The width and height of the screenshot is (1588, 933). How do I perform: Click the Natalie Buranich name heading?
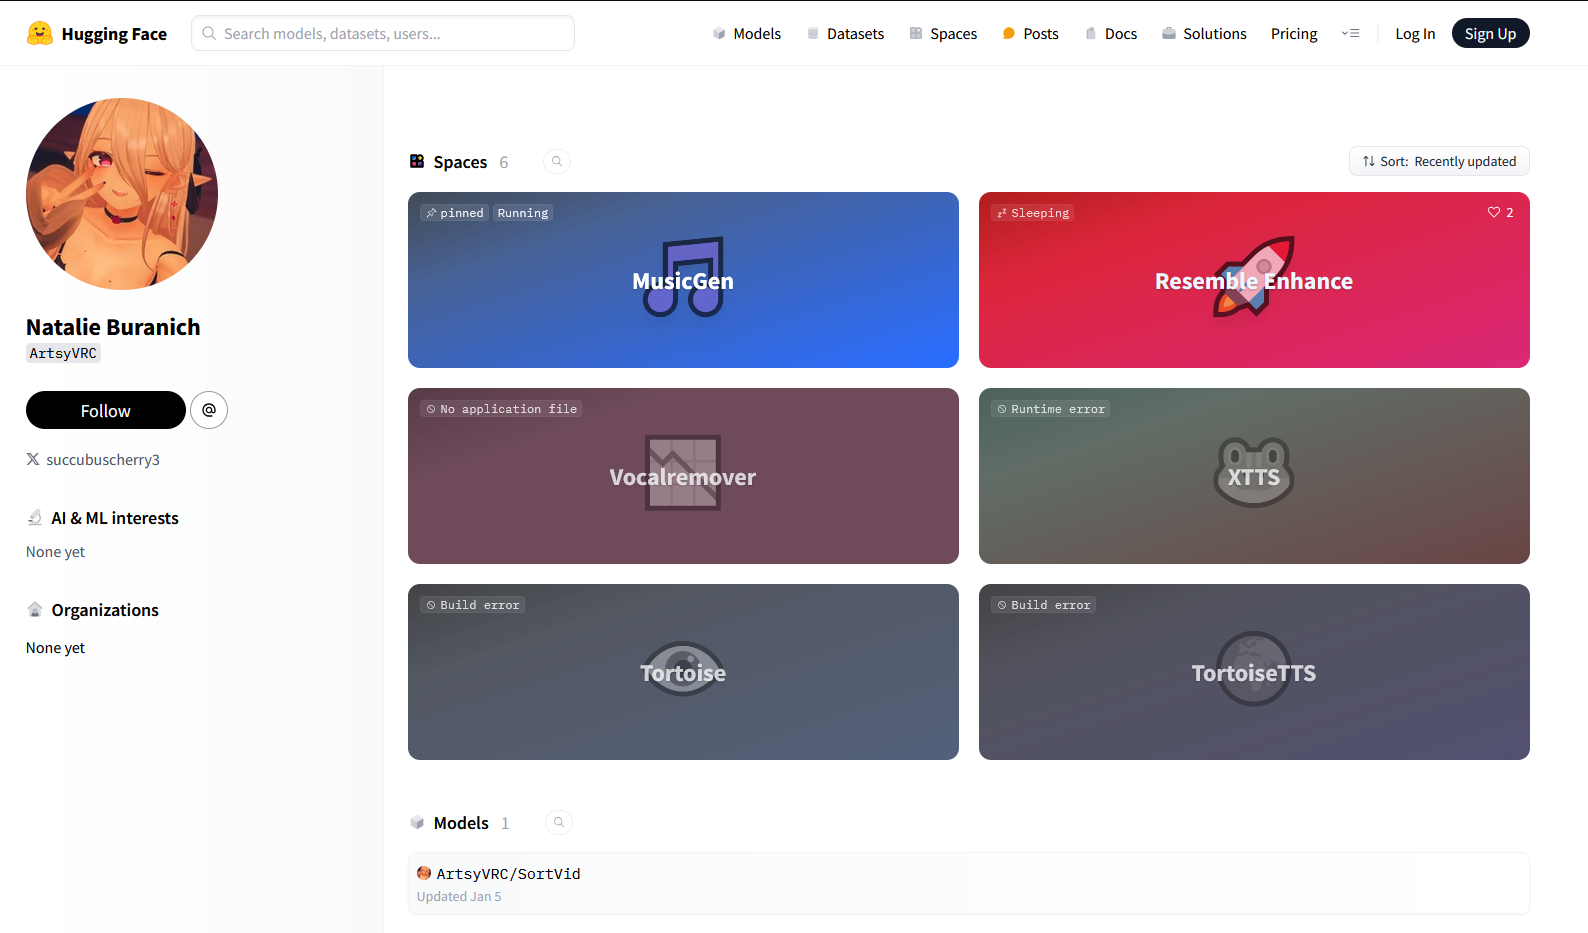(x=113, y=327)
